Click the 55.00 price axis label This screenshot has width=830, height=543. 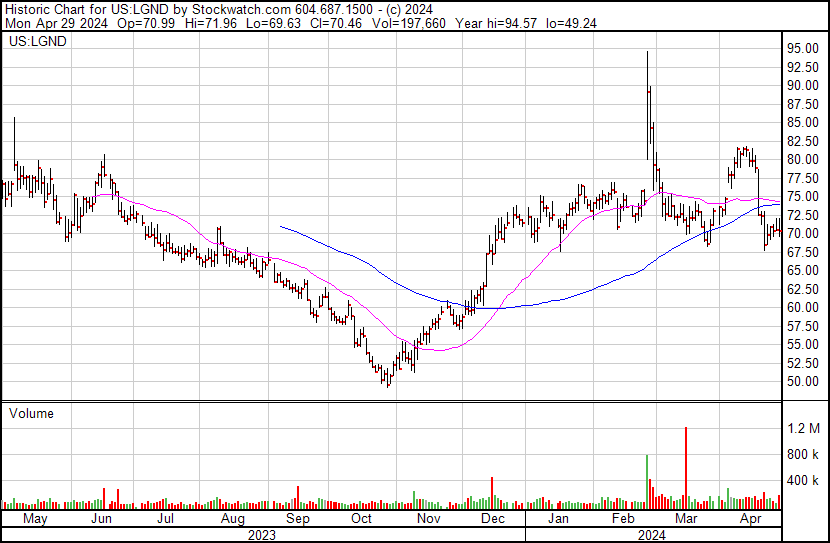803,345
